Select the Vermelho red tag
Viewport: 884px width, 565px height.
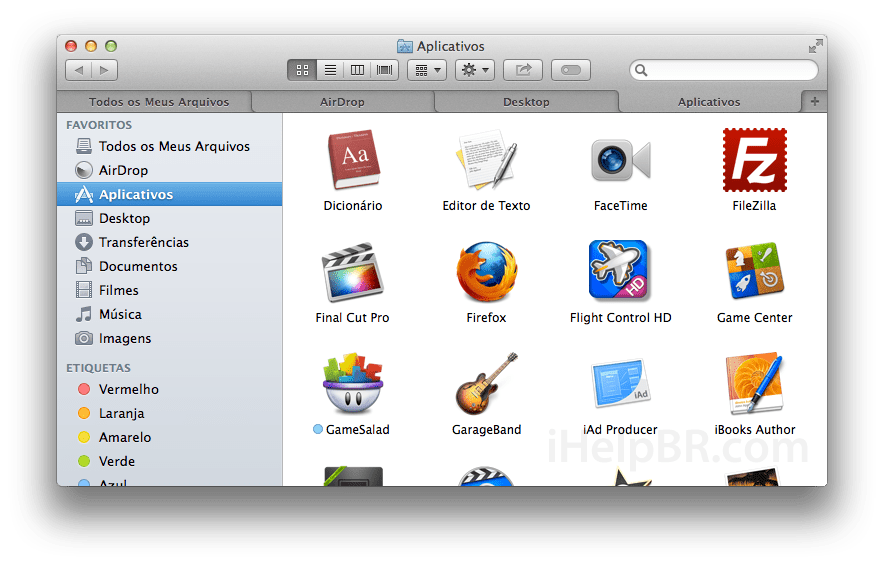pyautogui.click(x=170, y=389)
